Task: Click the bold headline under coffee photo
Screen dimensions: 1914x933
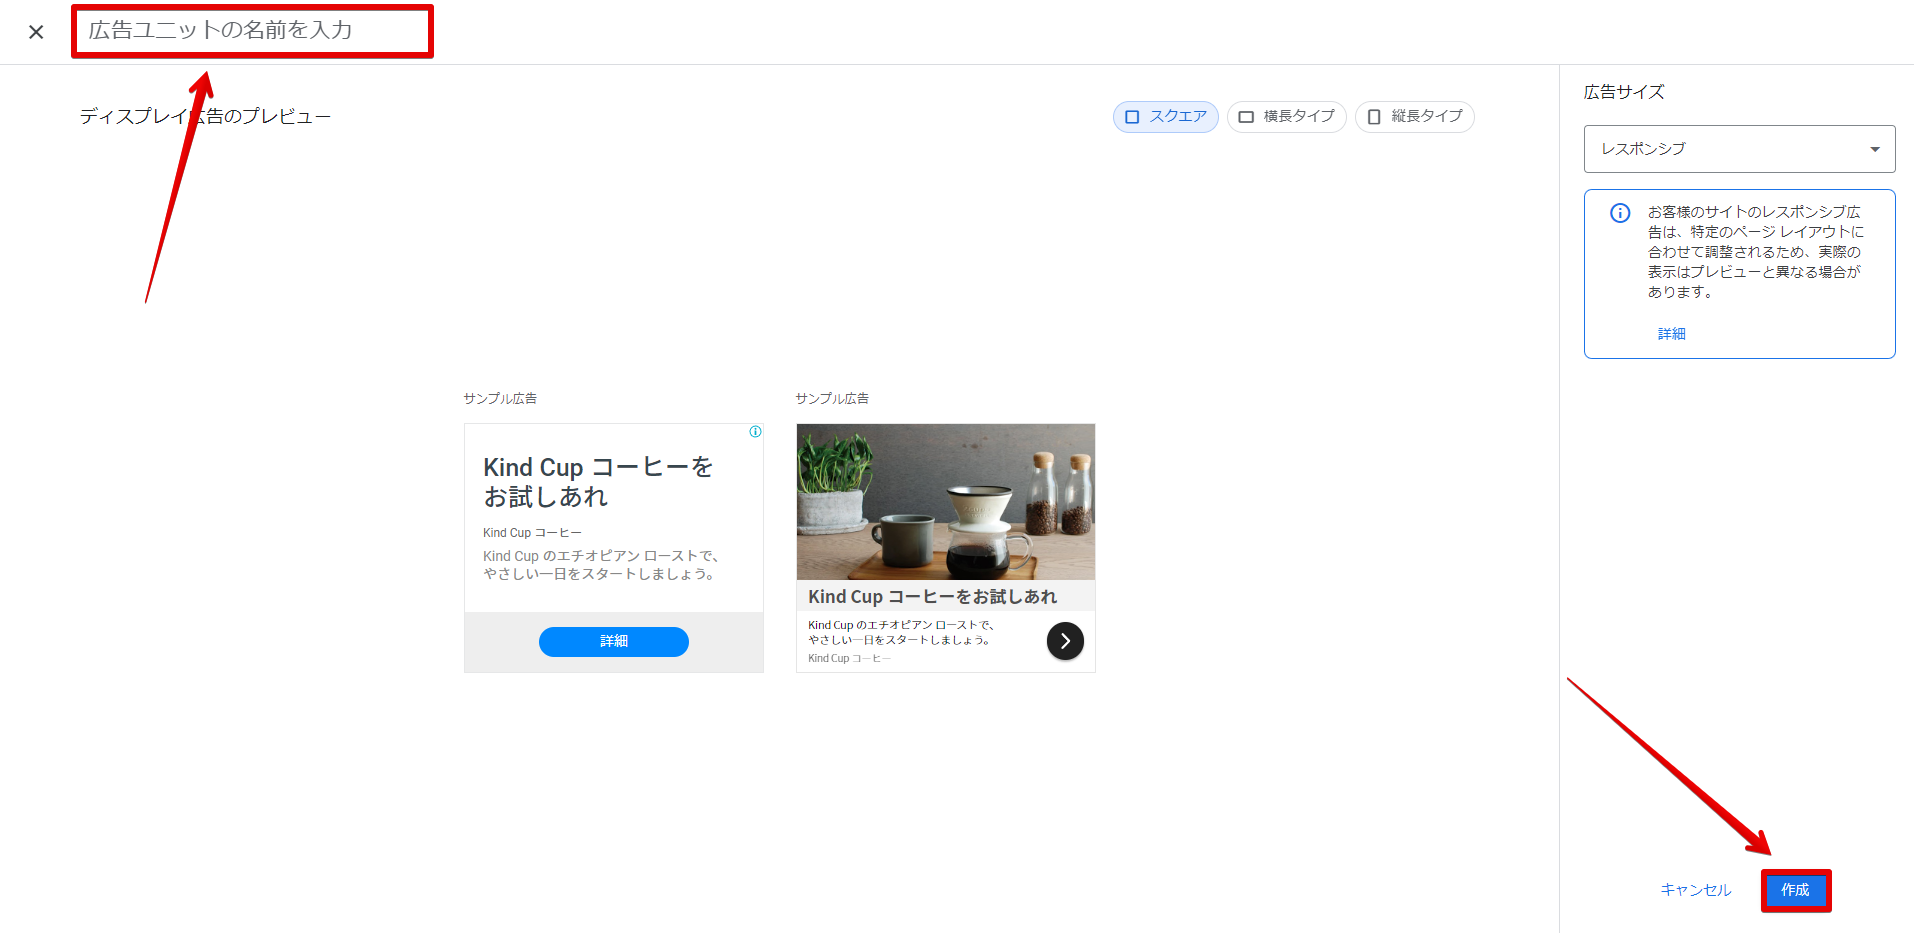Action: tap(932, 597)
